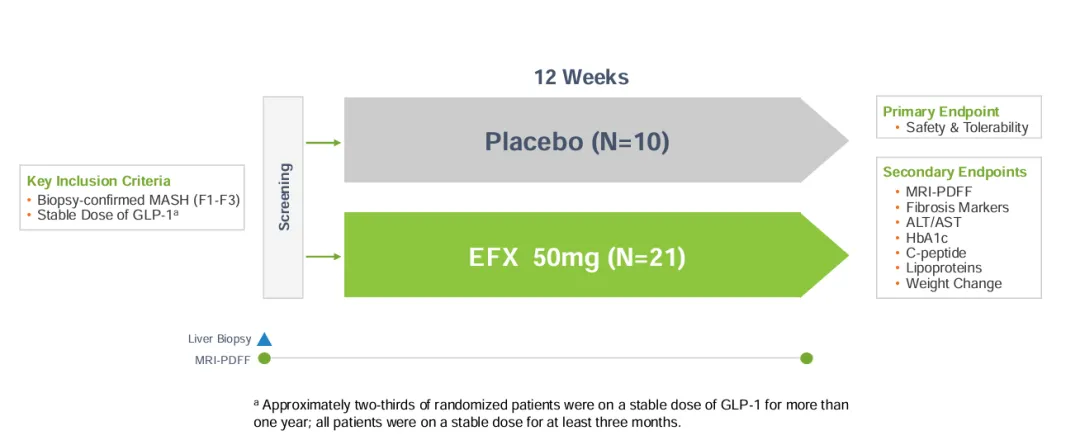Select the gray Placebo (N=10) arrow

[577, 141]
